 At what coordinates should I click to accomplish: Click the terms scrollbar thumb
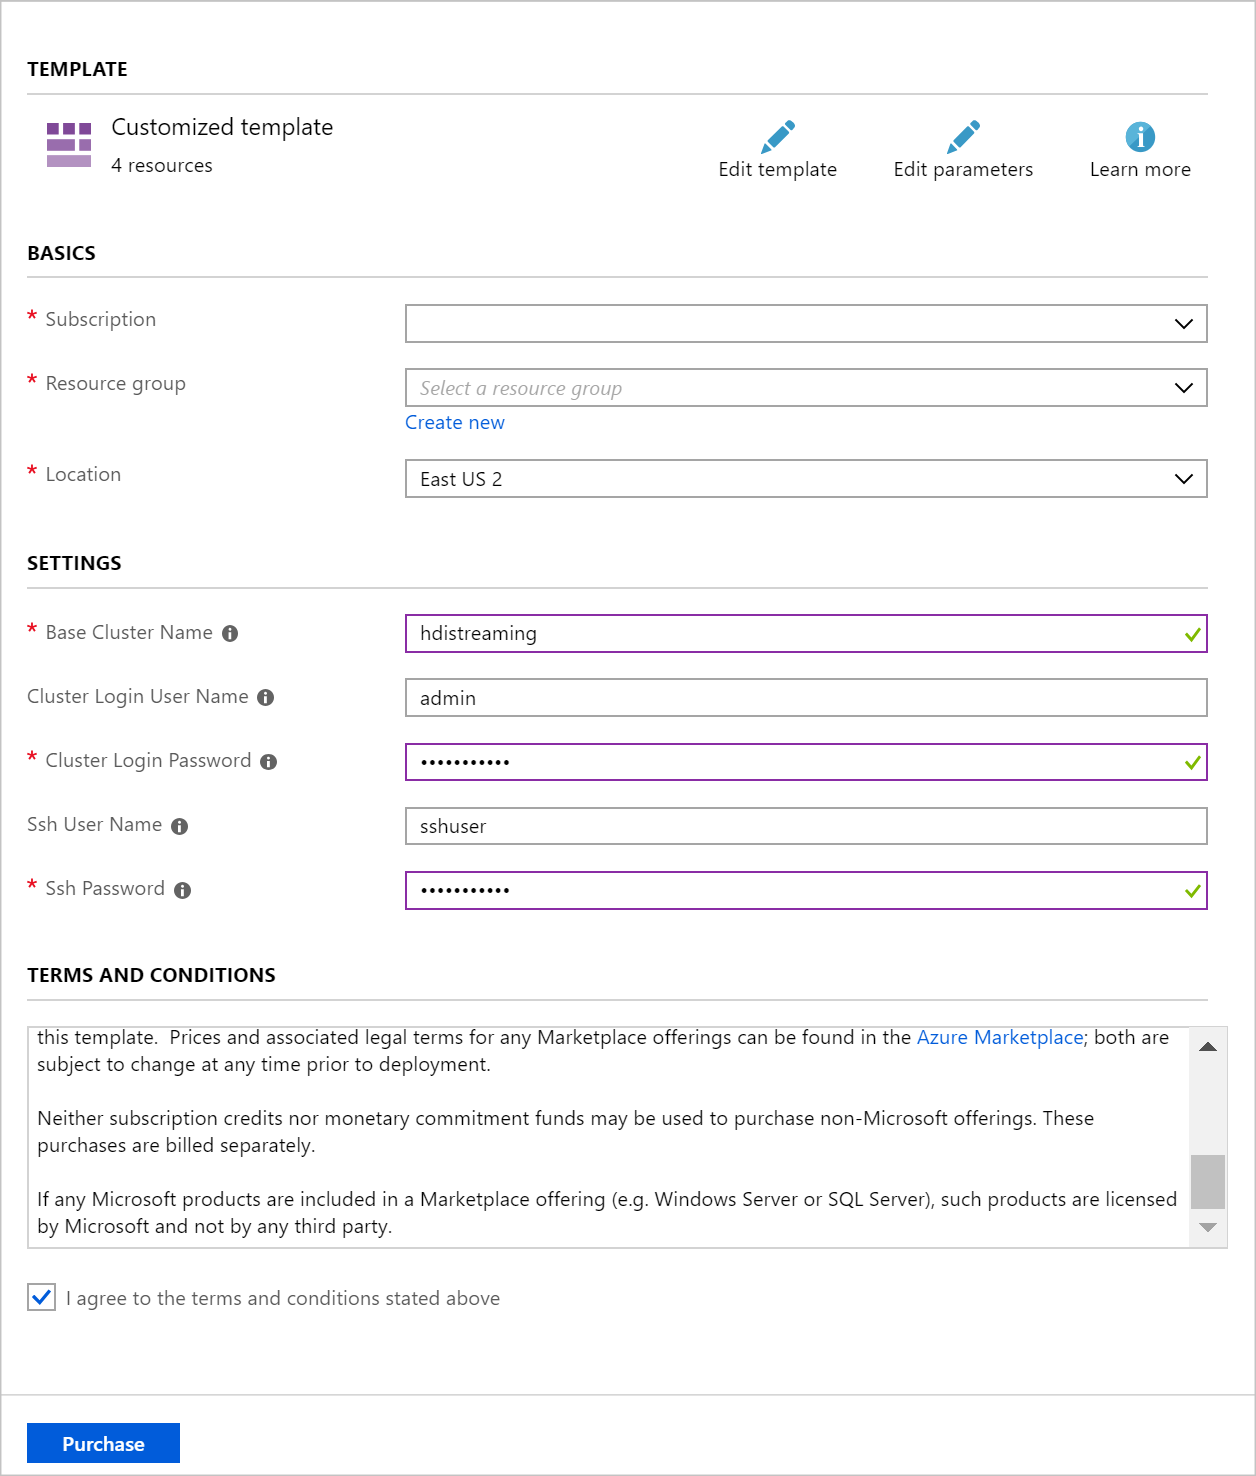click(1208, 1181)
